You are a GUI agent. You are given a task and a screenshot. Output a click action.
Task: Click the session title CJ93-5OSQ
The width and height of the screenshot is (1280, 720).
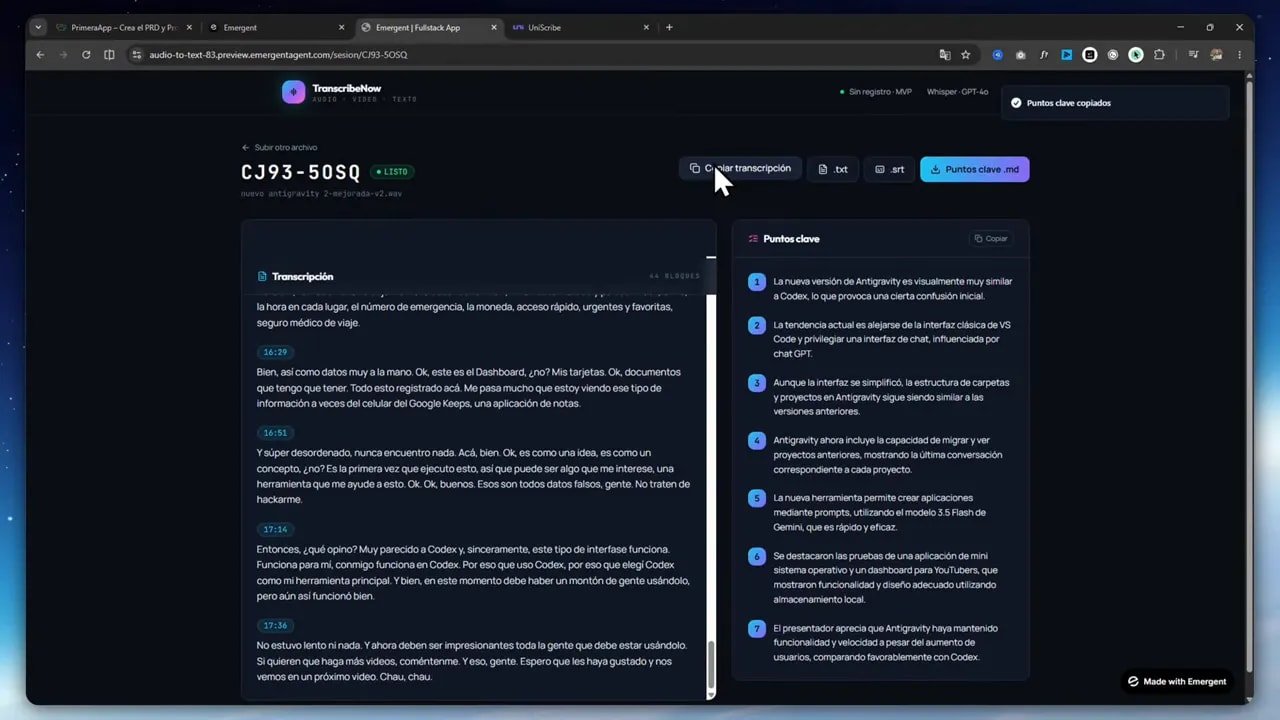coord(301,173)
